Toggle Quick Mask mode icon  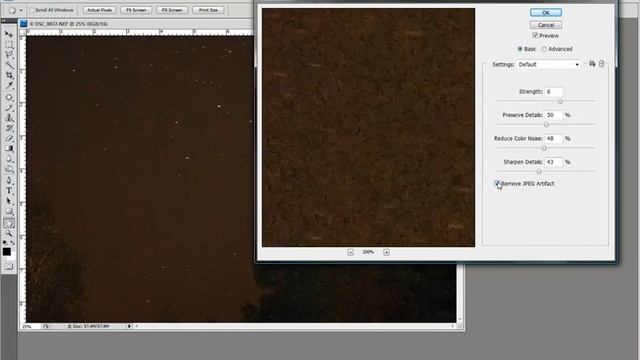[x=9, y=267]
